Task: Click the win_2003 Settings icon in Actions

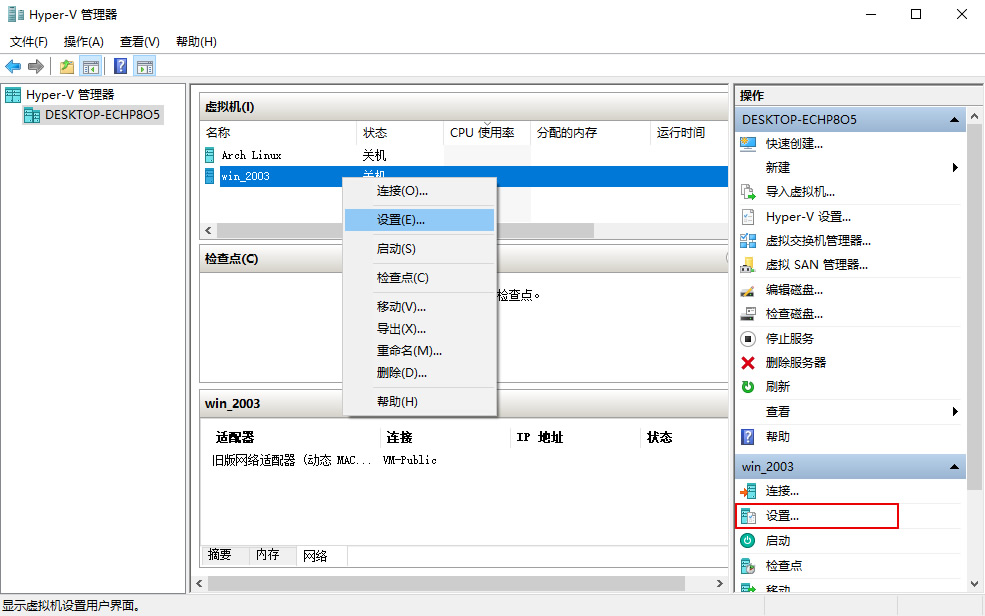Action: [748, 516]
